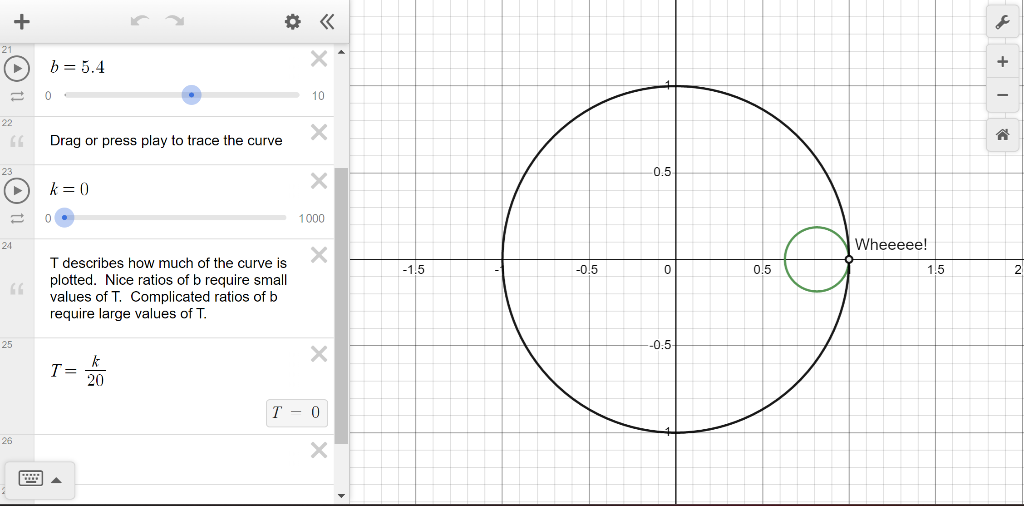Screen dimensions: 1024x506
Task: Edit the k slider upper limit 1000
Action: pos(312,219)
